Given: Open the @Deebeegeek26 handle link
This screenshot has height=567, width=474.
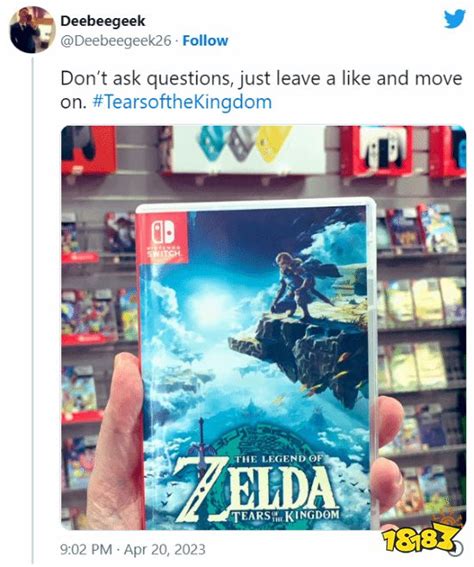Looking at the screenshot, I should point(115,41).
